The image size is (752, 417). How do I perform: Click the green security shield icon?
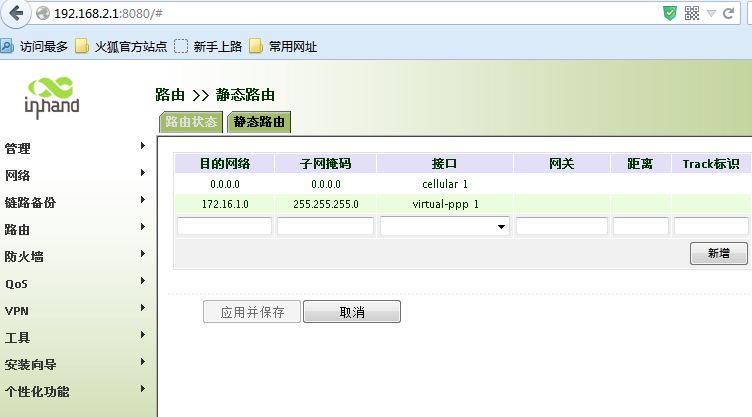tap(670, 13)
